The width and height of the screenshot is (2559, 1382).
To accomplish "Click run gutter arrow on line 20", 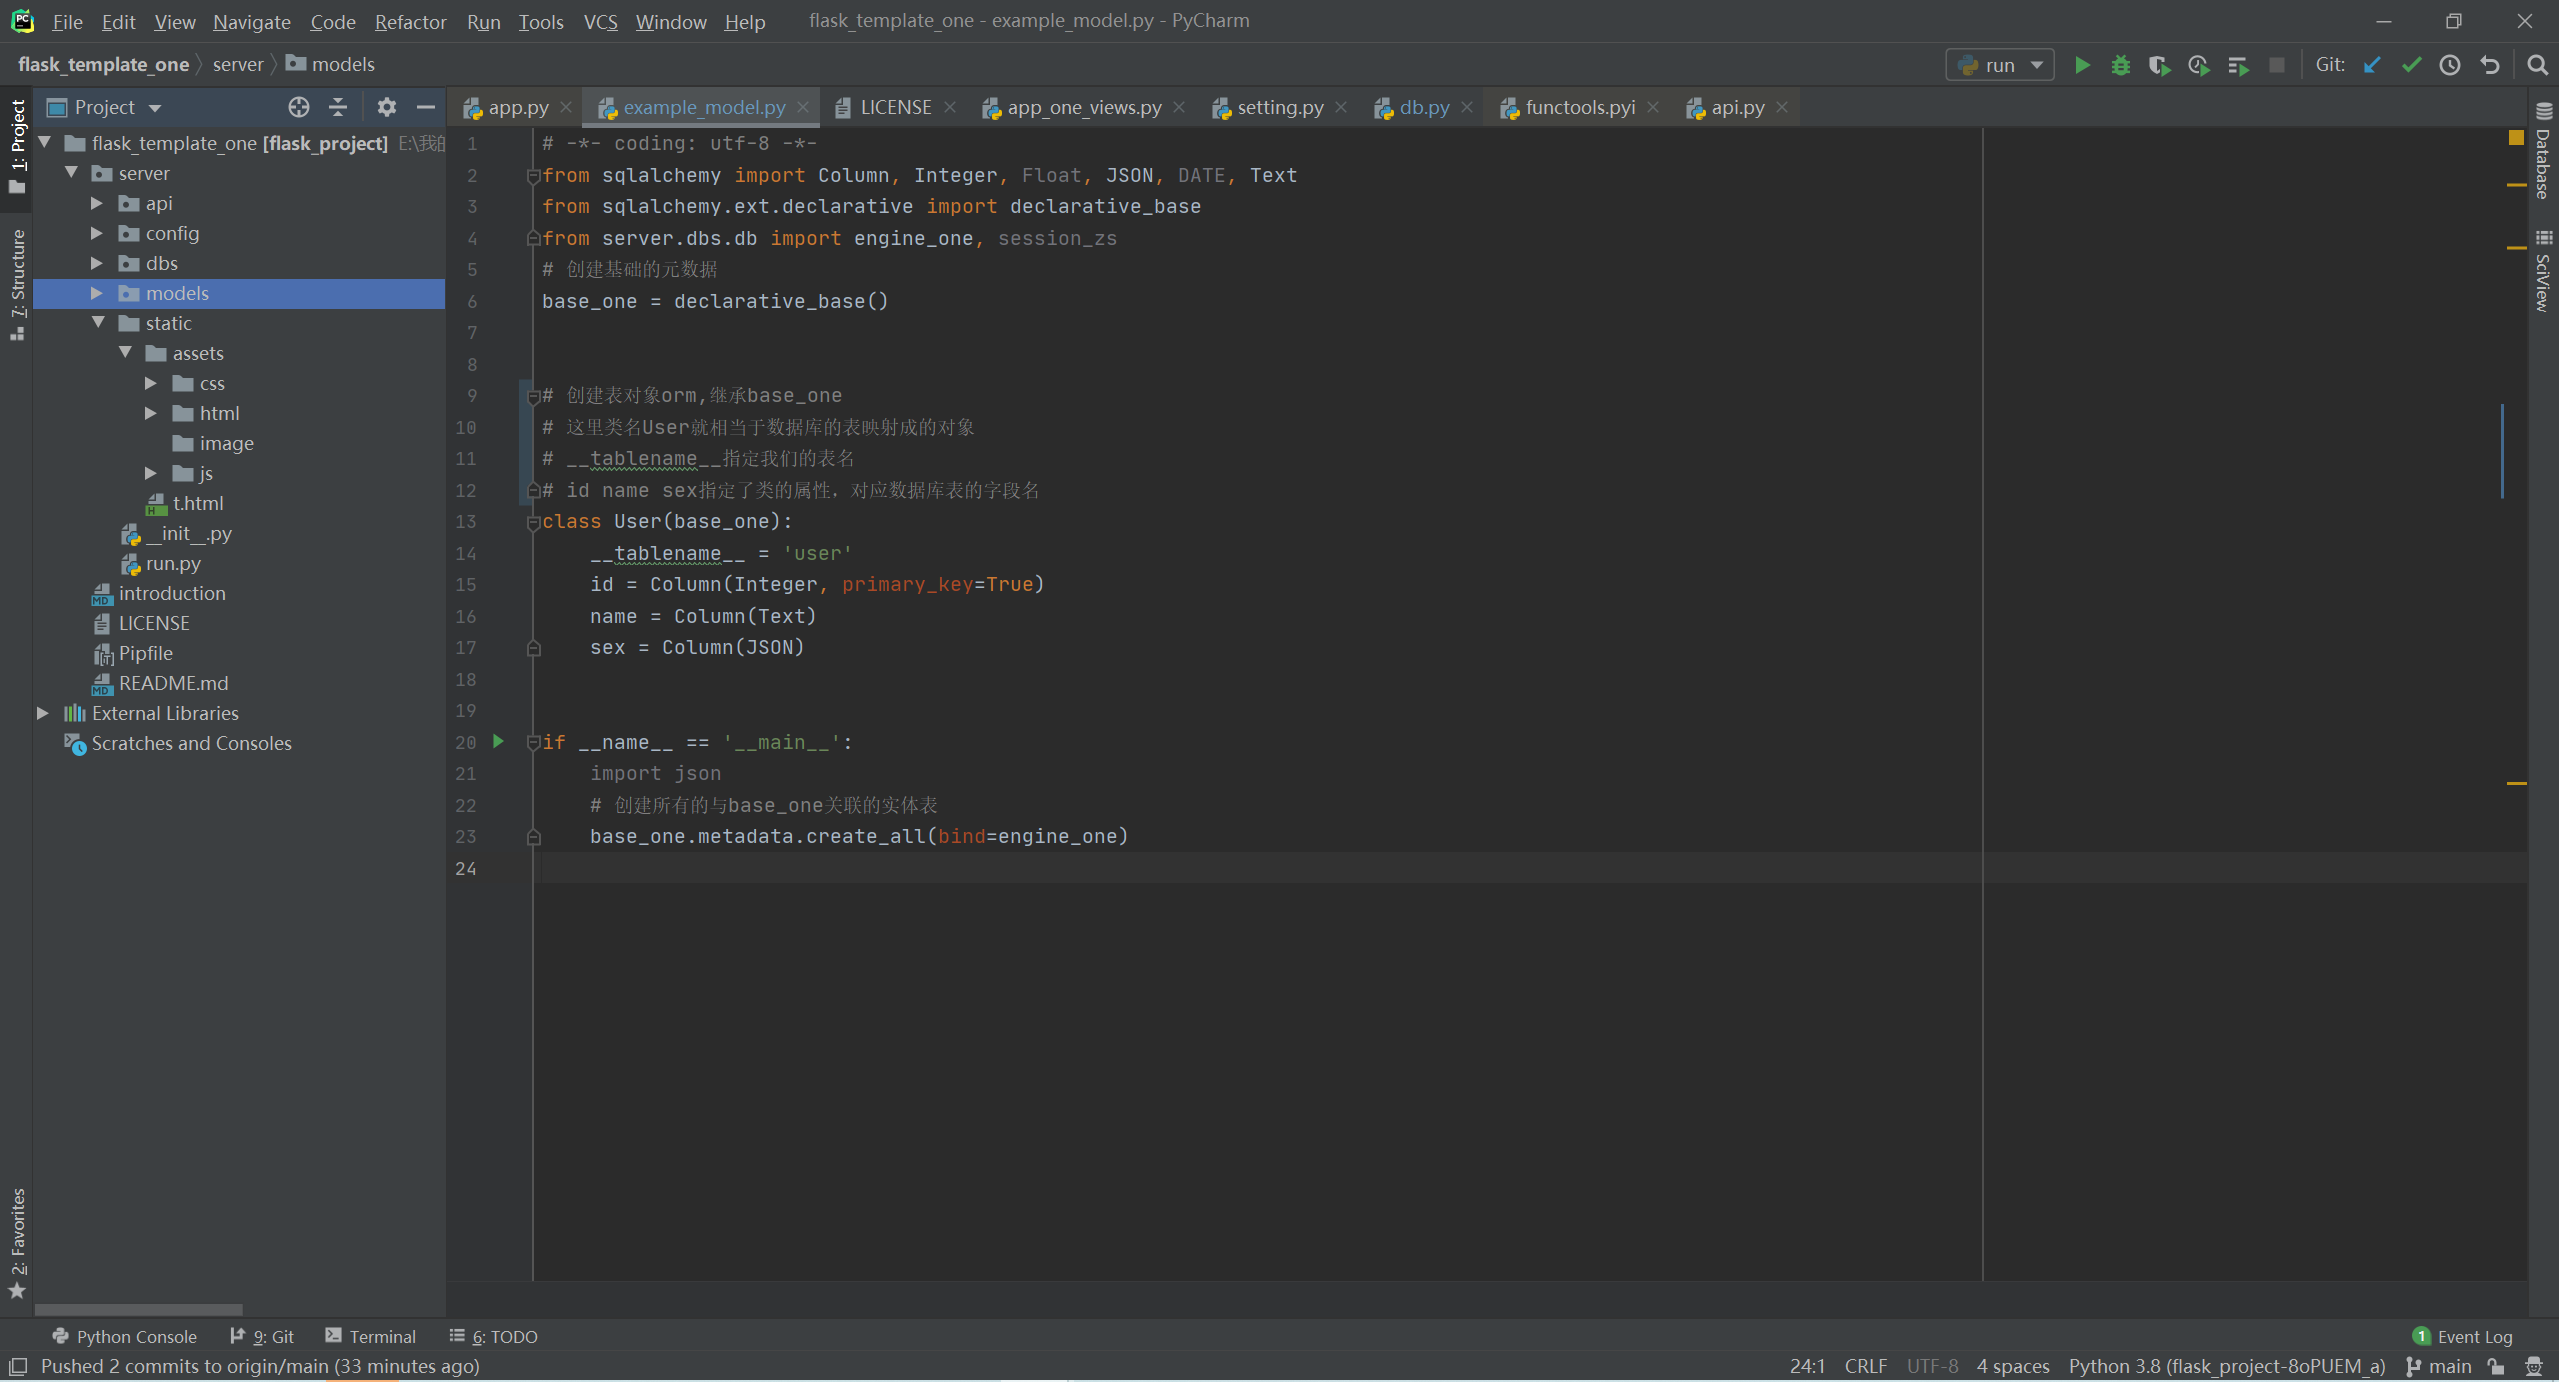I will pyautogui.click(x=498, y=741).
